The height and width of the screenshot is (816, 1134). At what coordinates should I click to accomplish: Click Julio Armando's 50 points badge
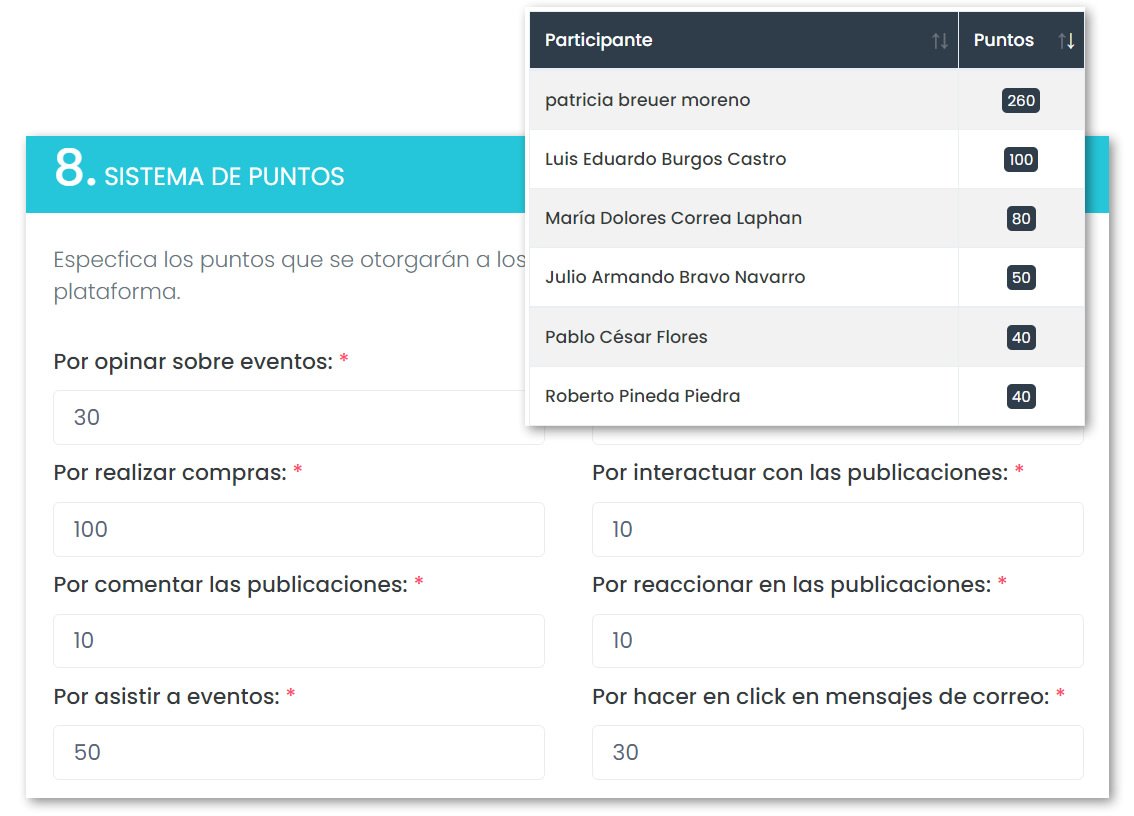(x=1020, y=278)
